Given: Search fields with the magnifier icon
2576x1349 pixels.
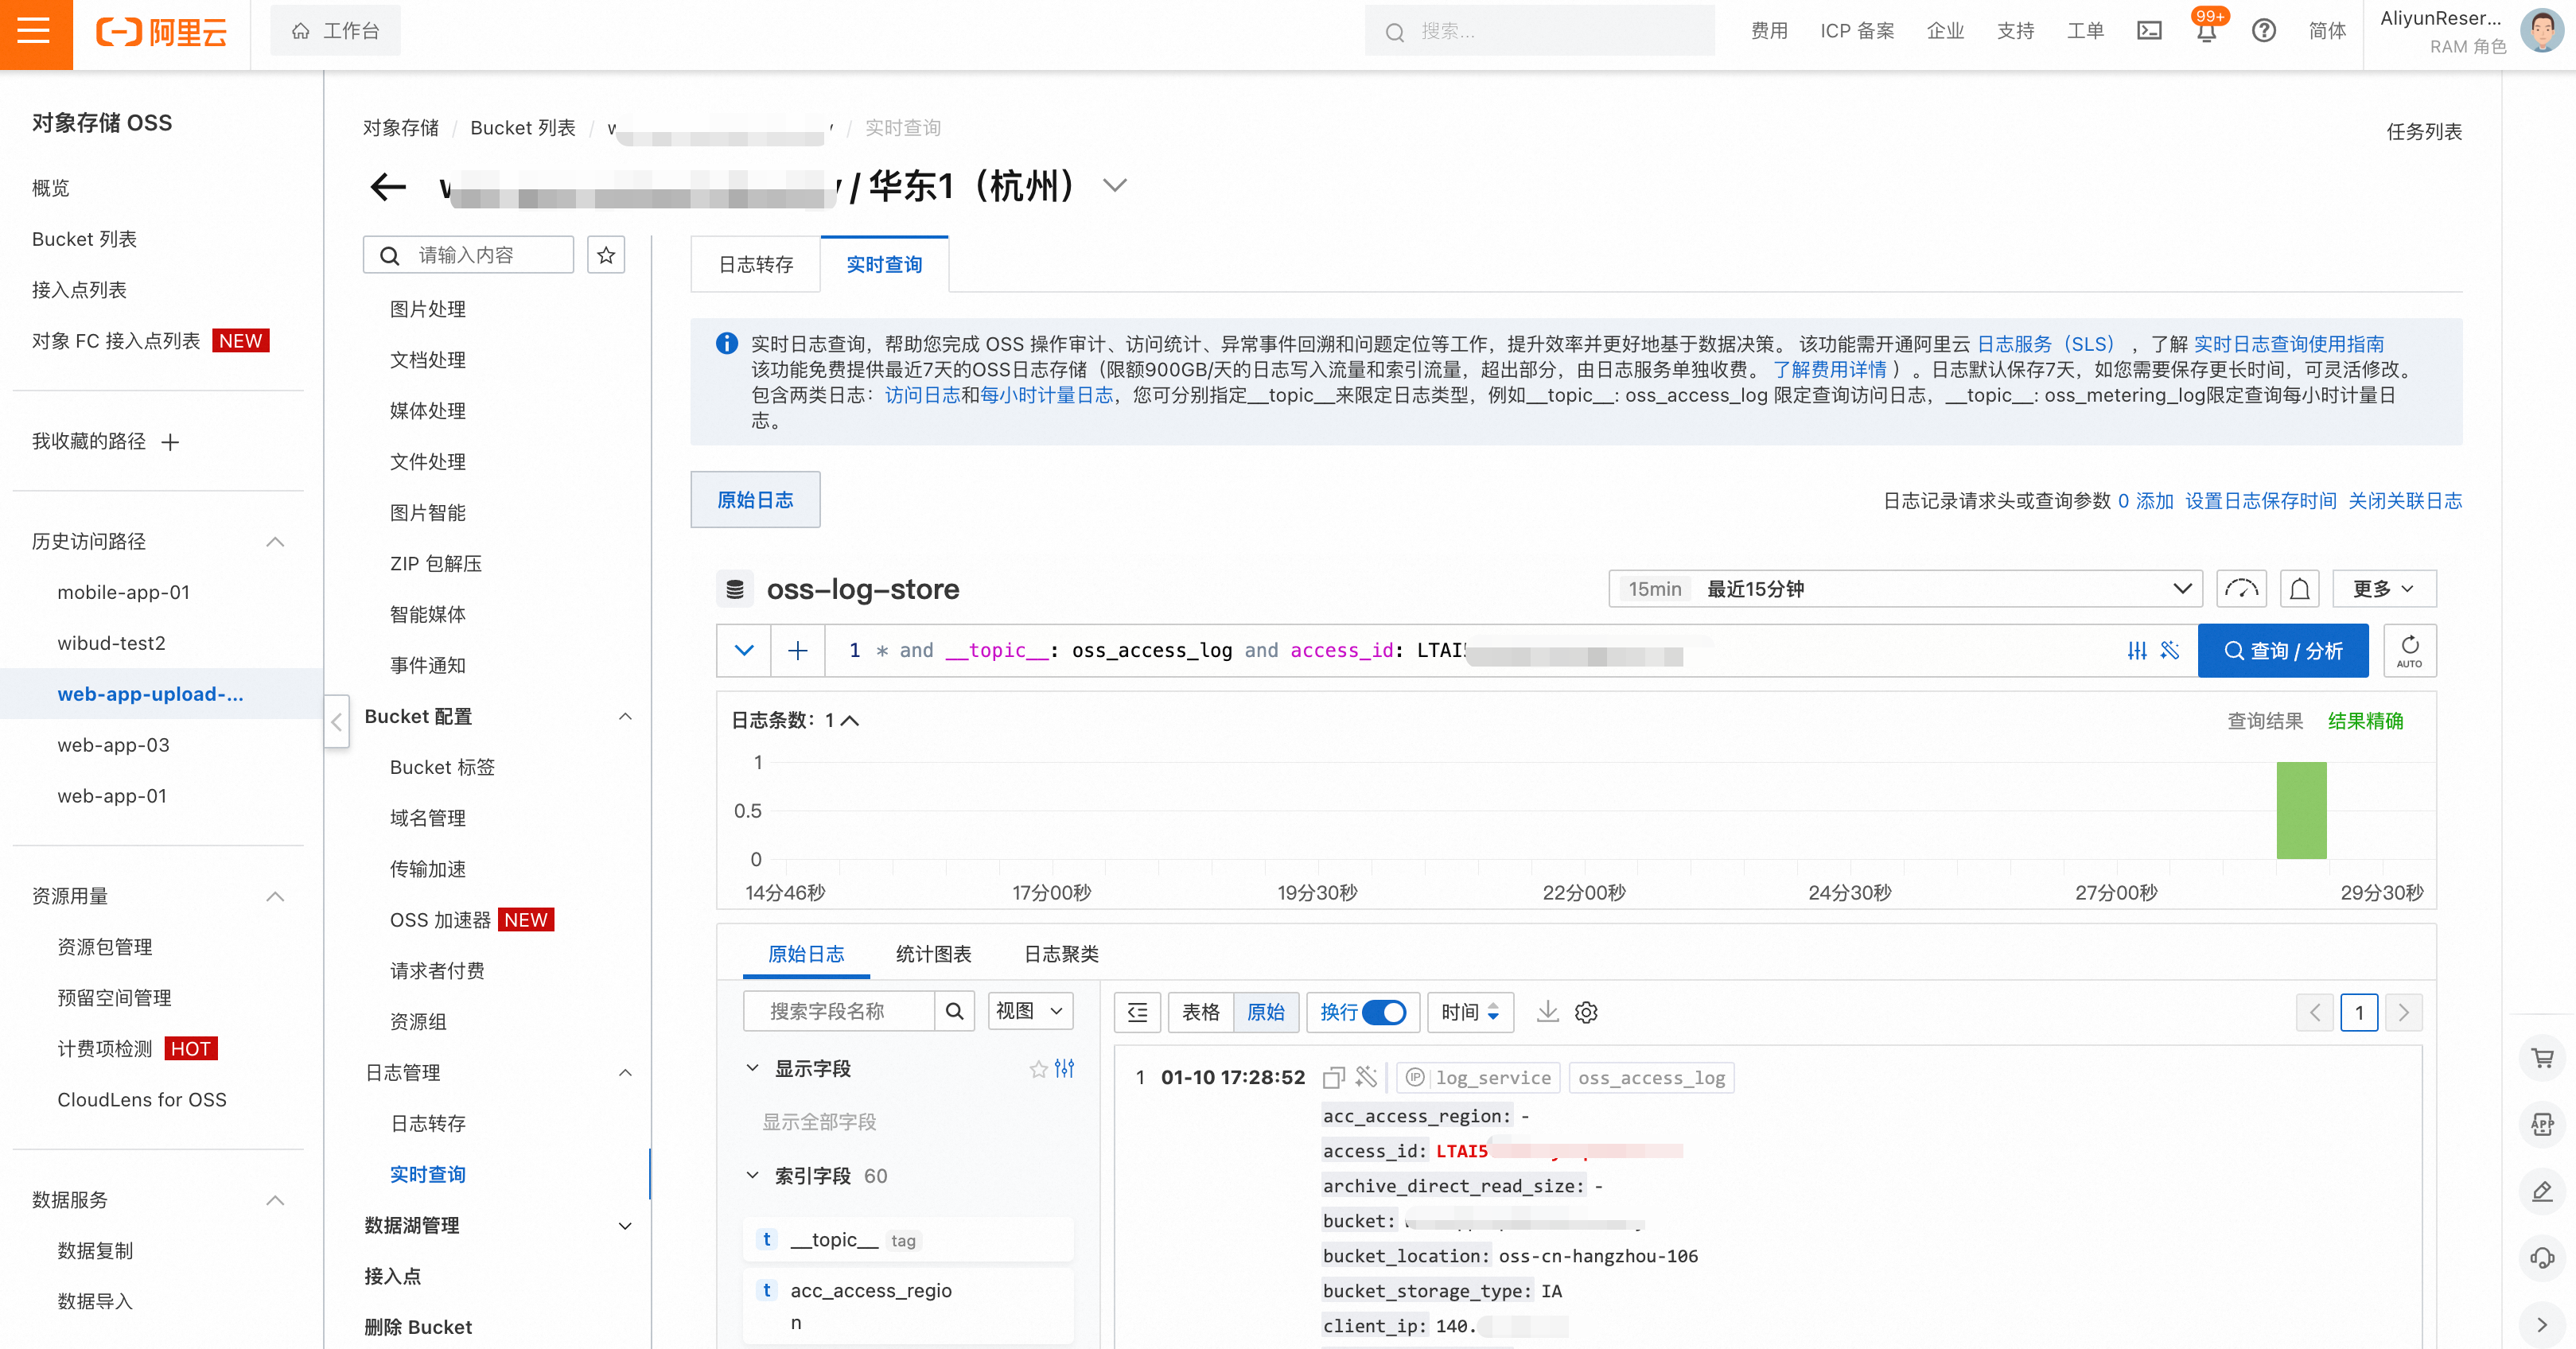Looking at the screenshot, I should click(x=955, y=1011).
